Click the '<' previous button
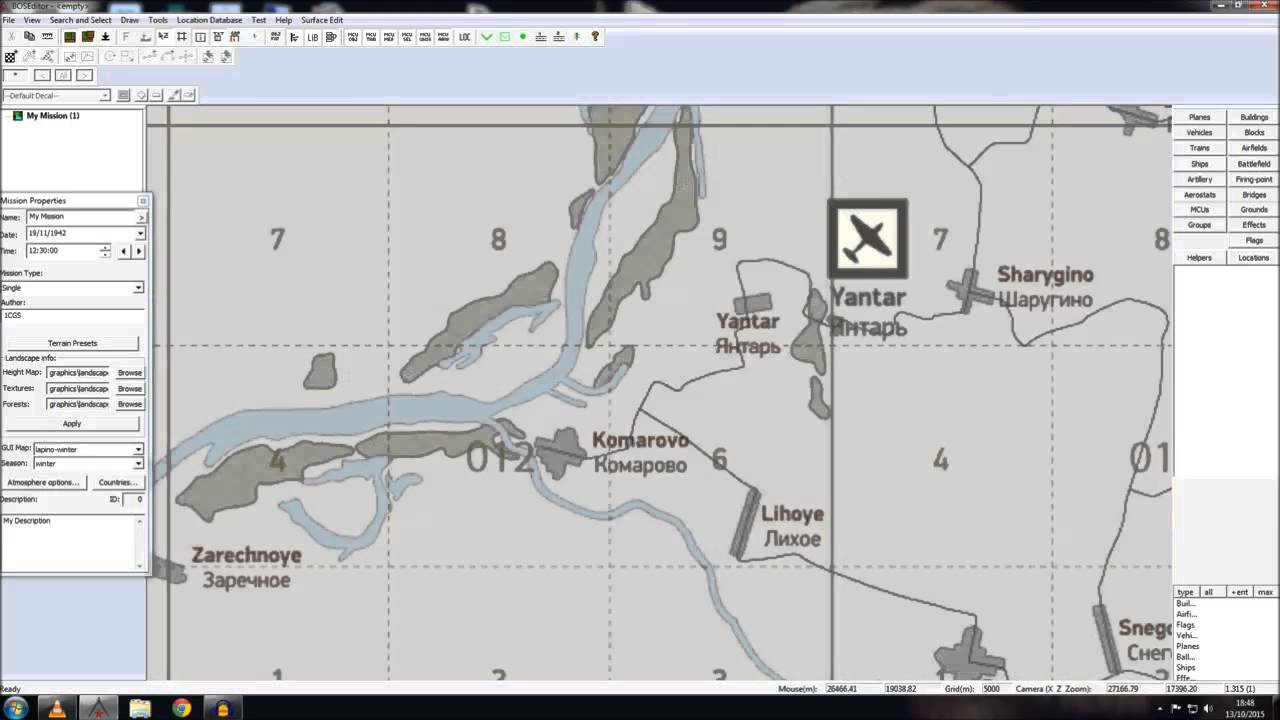Screen dimensions: 1280x720 point(42,75)
